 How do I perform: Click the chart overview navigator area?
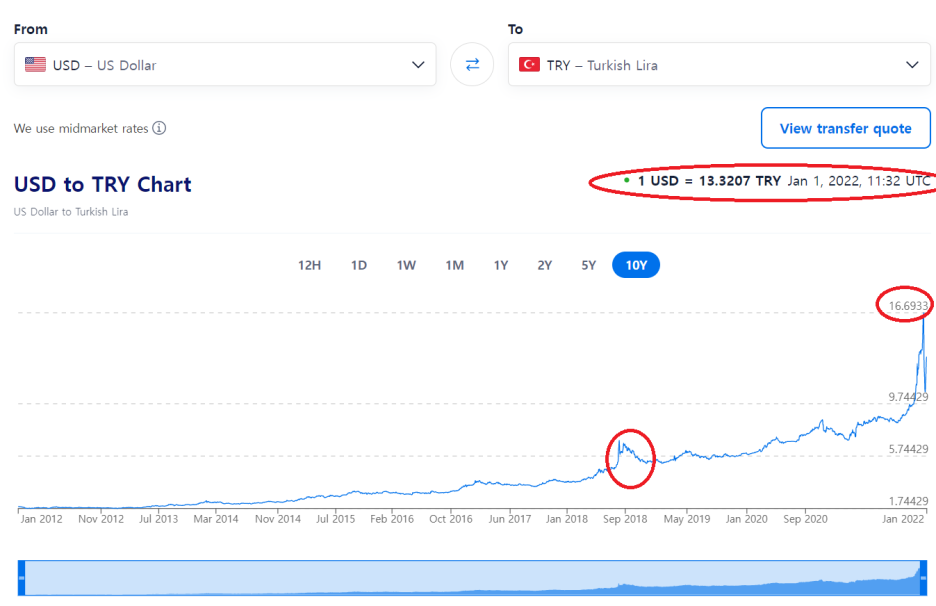coord(472,578)
